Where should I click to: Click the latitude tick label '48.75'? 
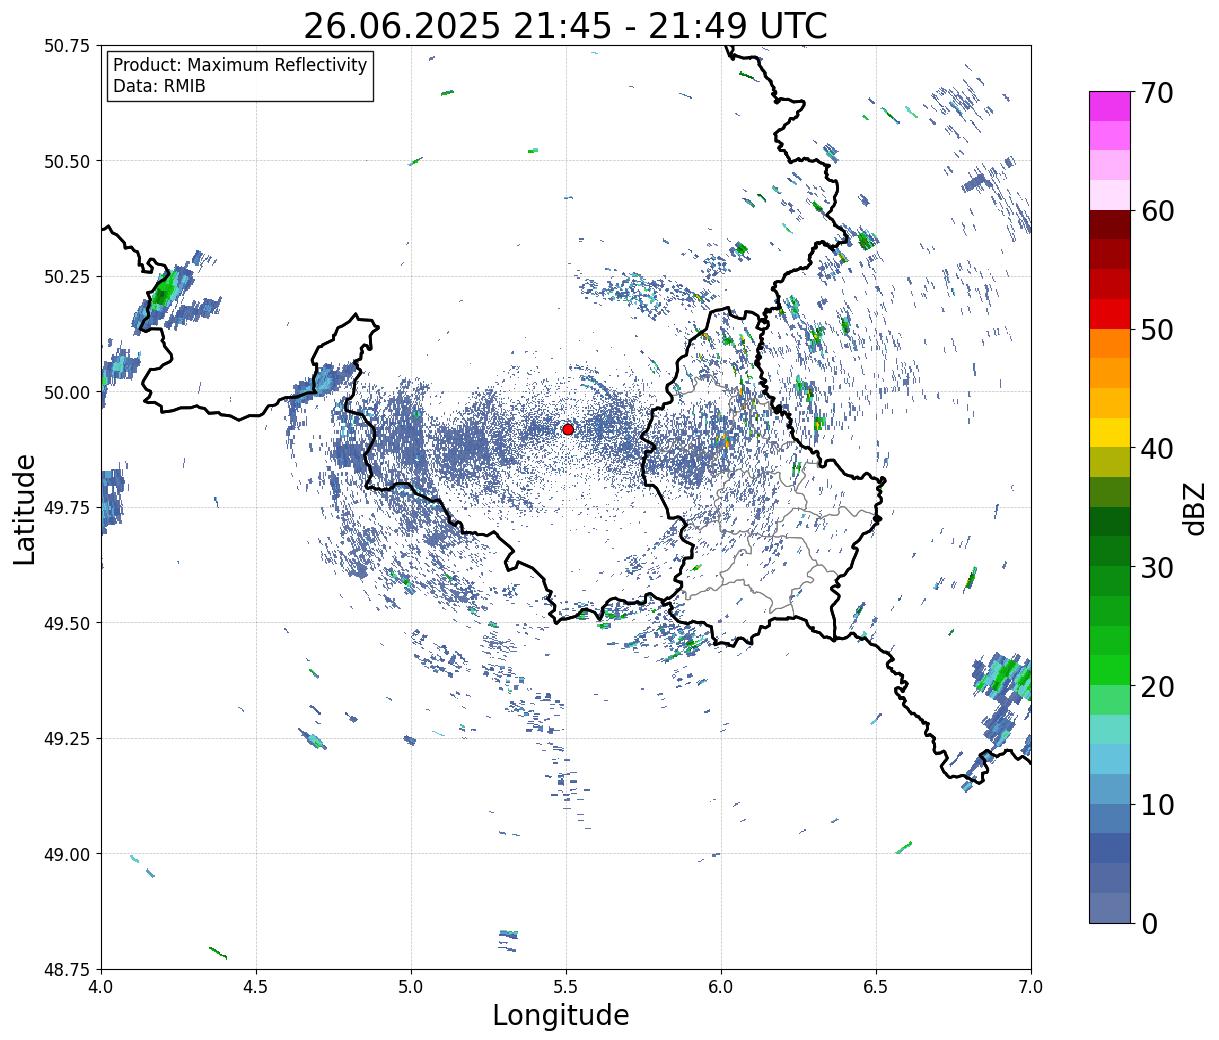(67, 970)
